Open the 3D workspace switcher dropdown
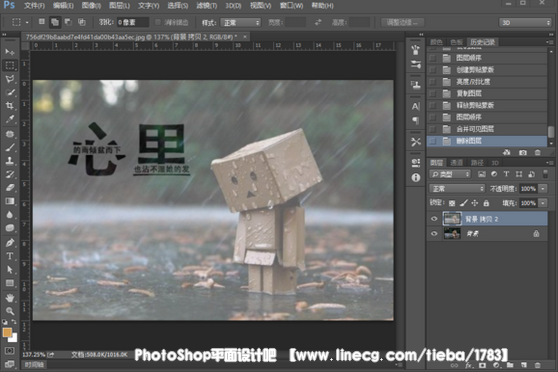This screenshot has height=372, width=558. tap(525, 23)
